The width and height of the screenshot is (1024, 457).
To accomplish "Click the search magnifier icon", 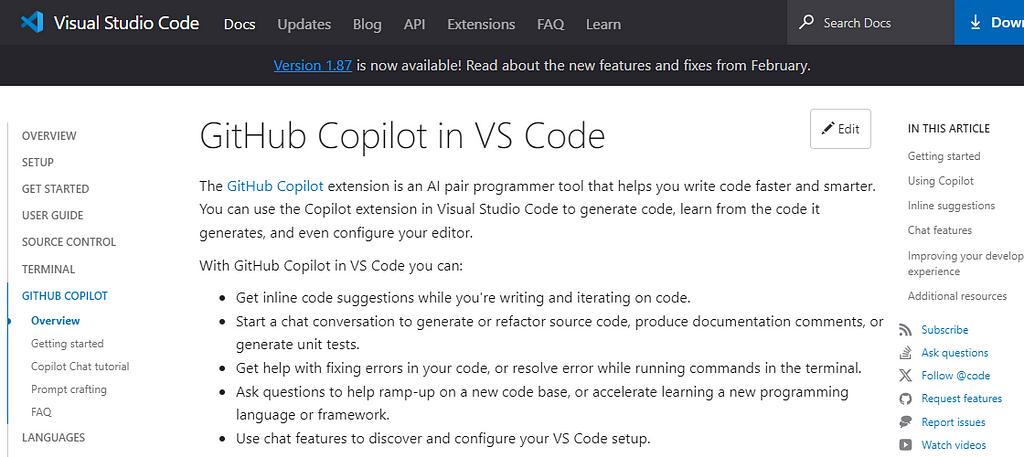I will click(x=806, y=22).
